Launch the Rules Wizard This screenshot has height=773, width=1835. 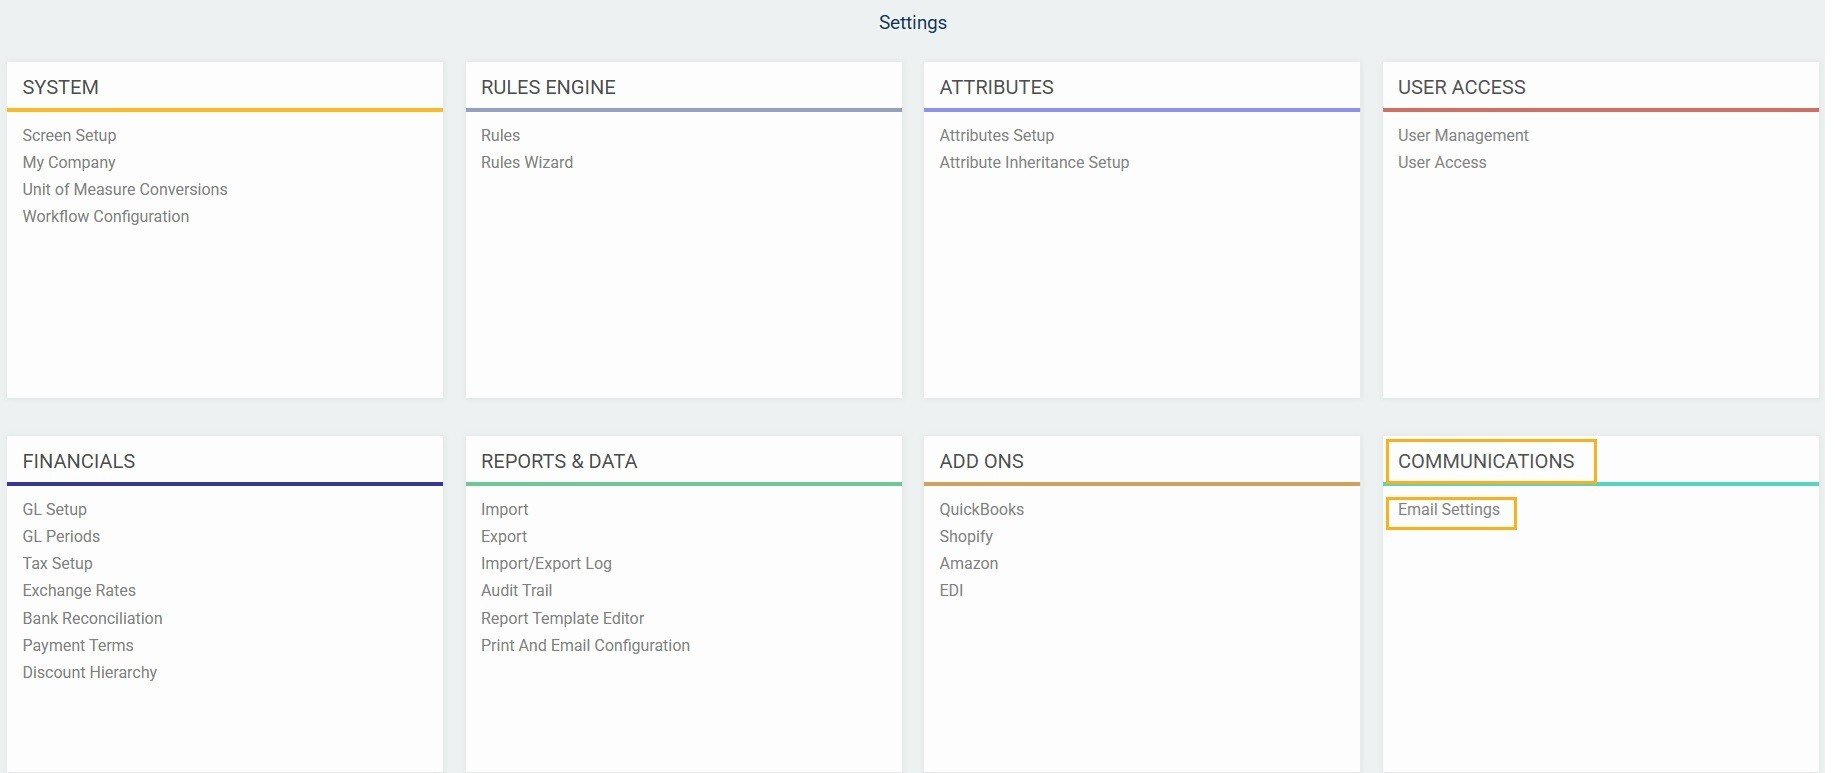click(527, 162)
